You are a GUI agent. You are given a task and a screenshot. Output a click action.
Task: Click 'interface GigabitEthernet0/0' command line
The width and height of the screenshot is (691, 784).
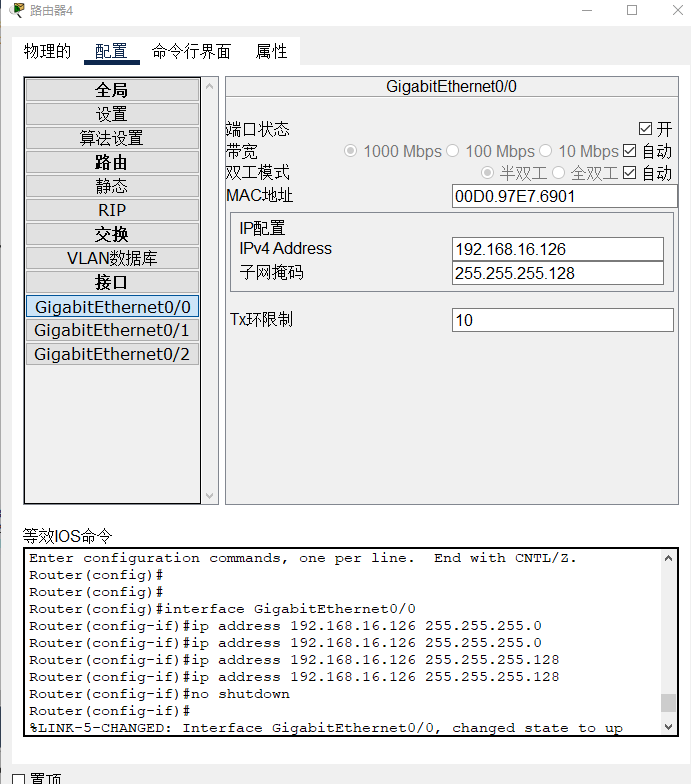point(222,609)
